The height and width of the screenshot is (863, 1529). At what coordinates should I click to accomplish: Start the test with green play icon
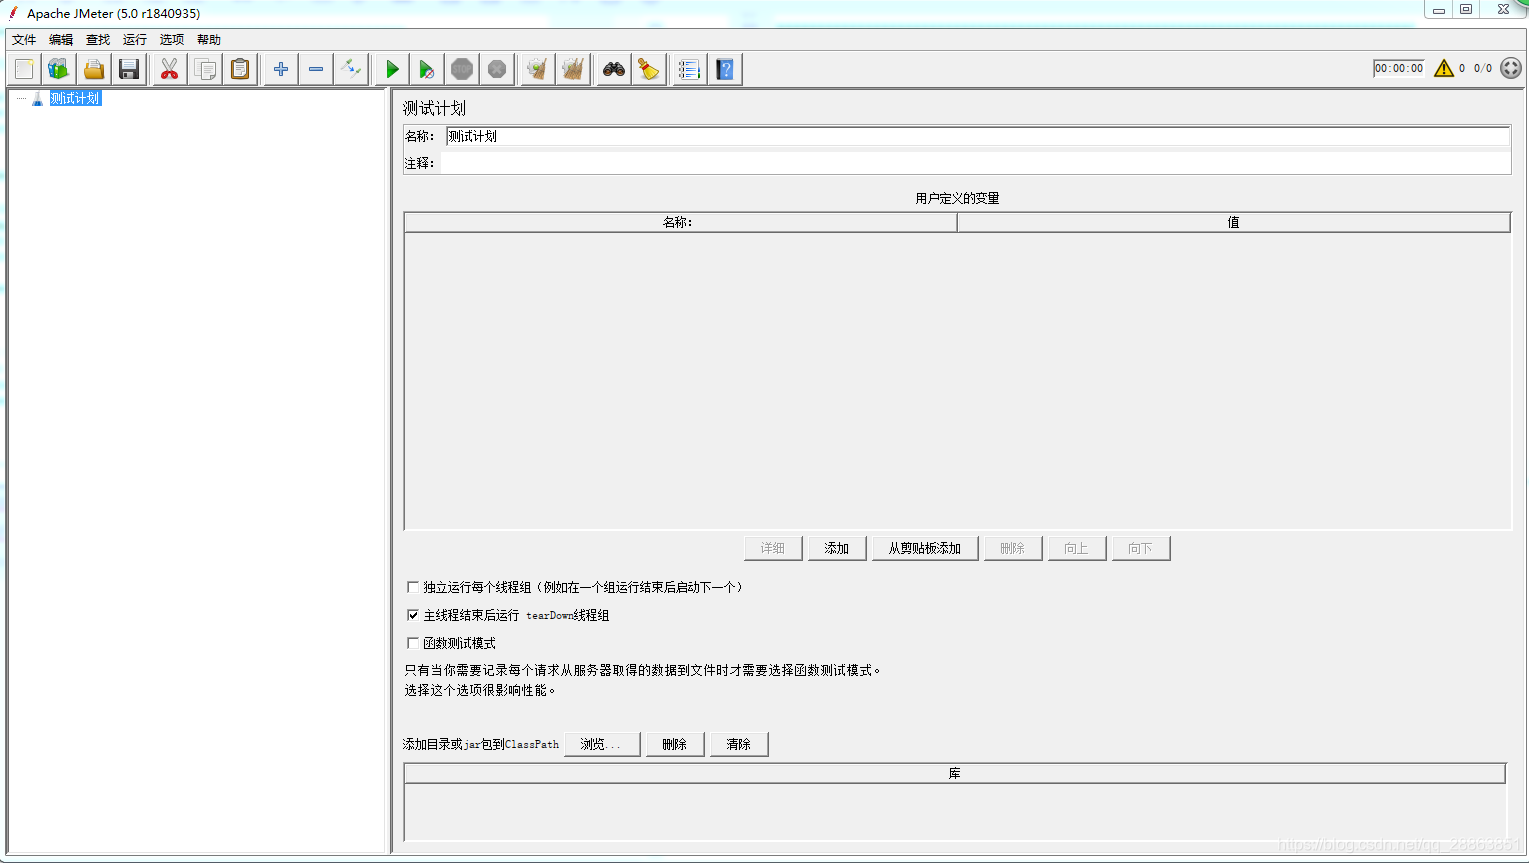pos(392,69)
